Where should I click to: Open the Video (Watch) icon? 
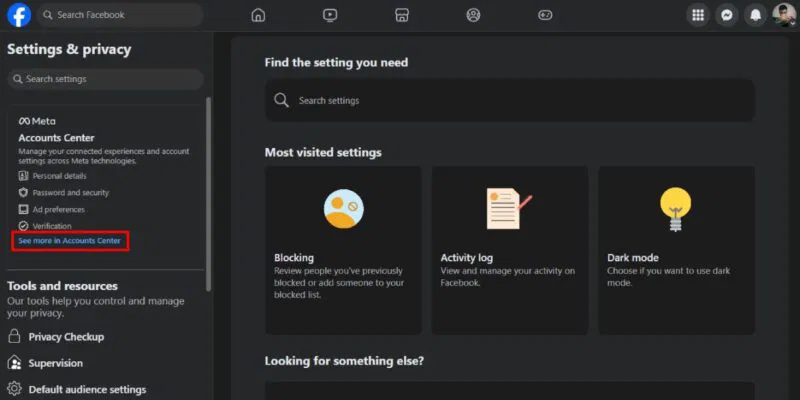pos(330,15)
